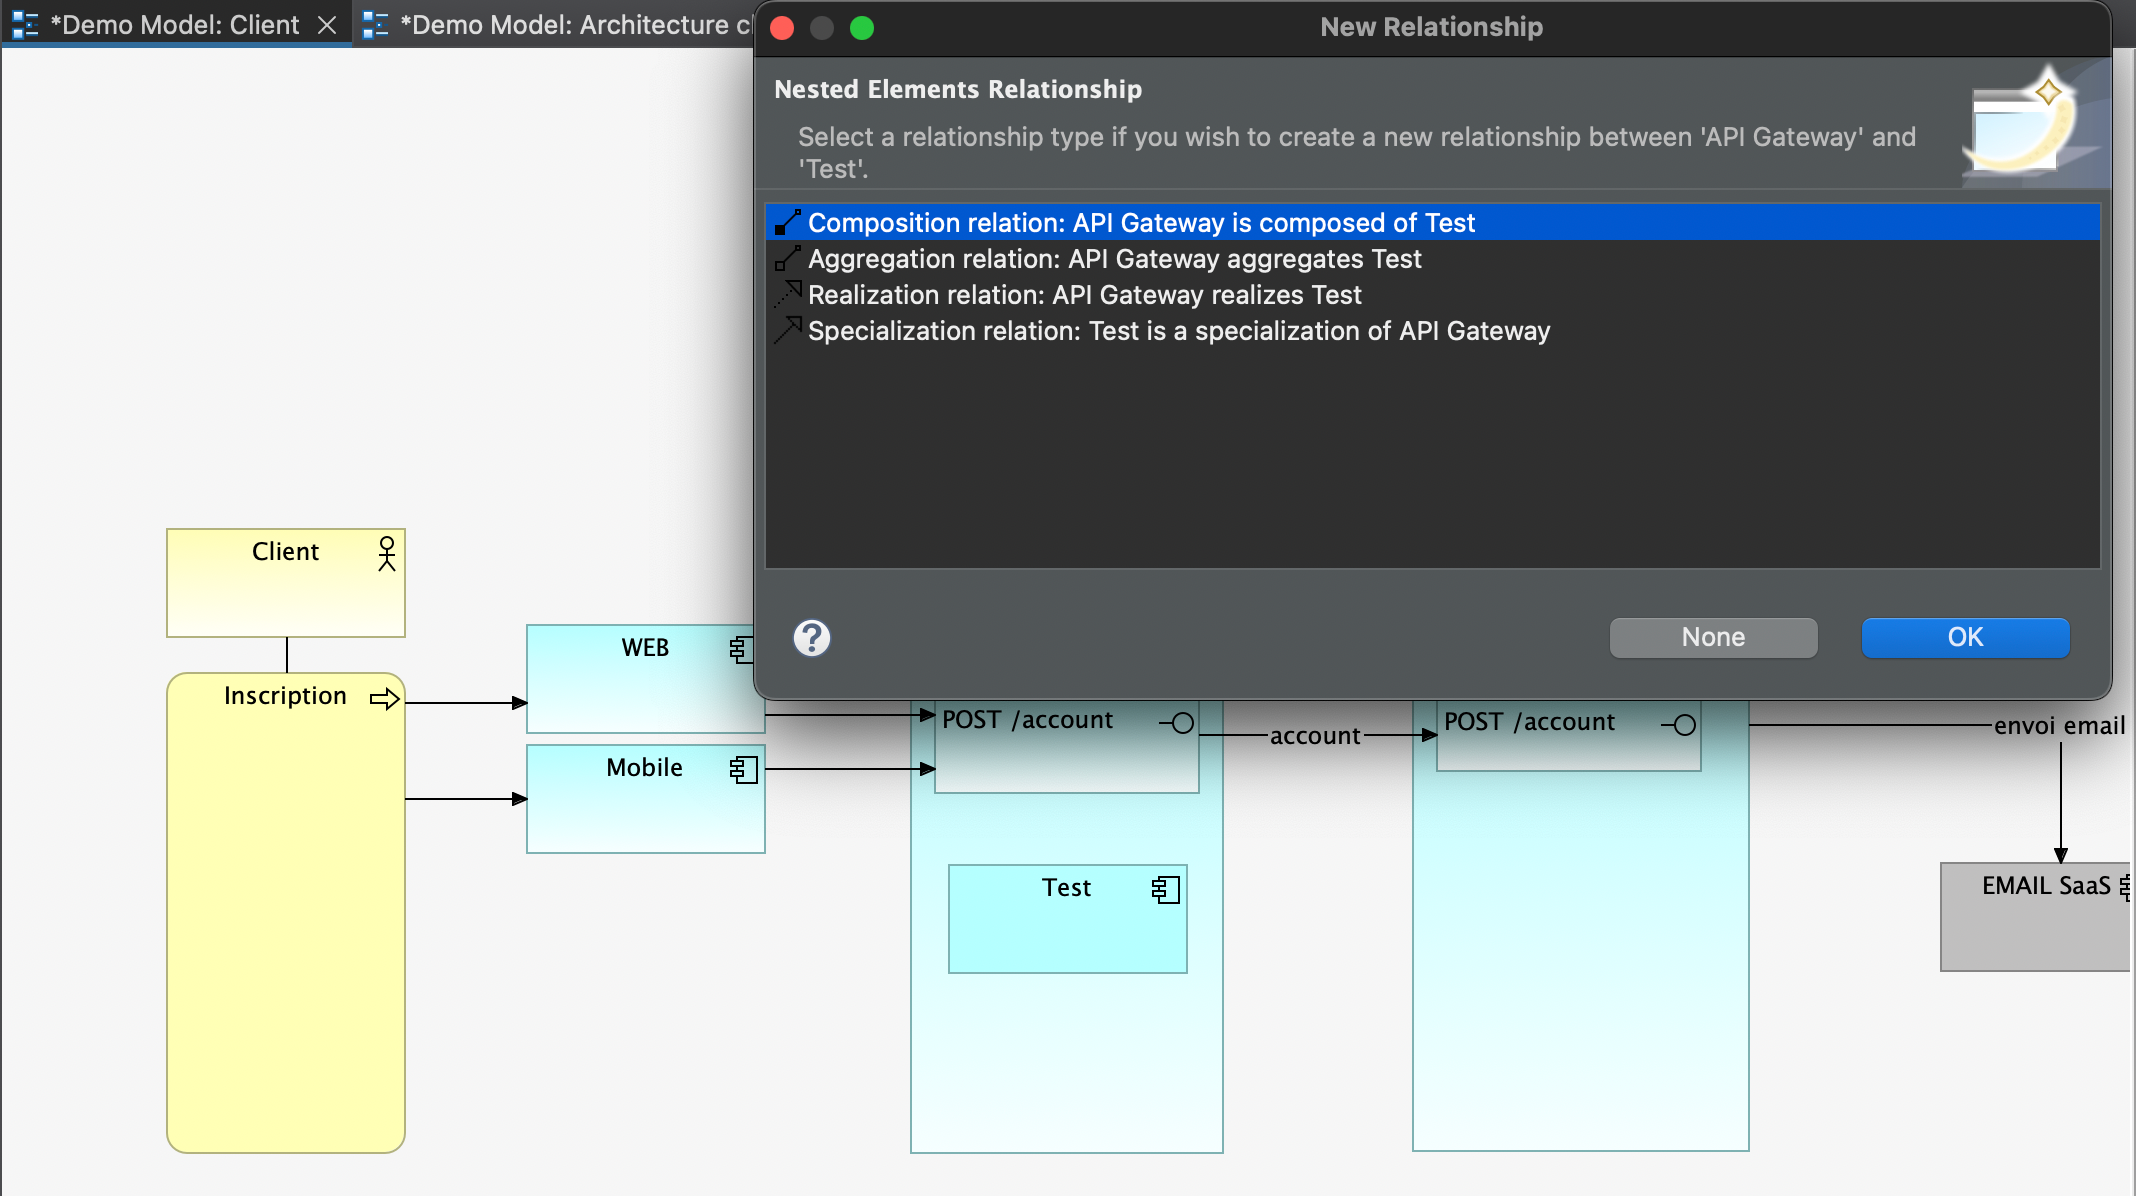Viewport: 2136px width, 1196px height.
Task: Click interface icon on left POST /account
Action: [x=1177, y=723]
